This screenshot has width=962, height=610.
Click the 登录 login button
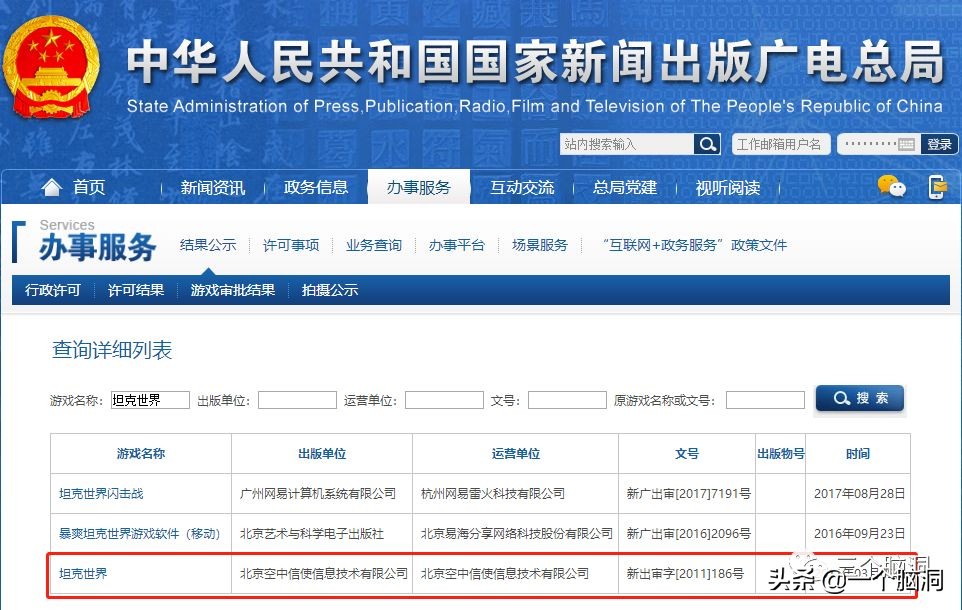[x=940, y=144]
